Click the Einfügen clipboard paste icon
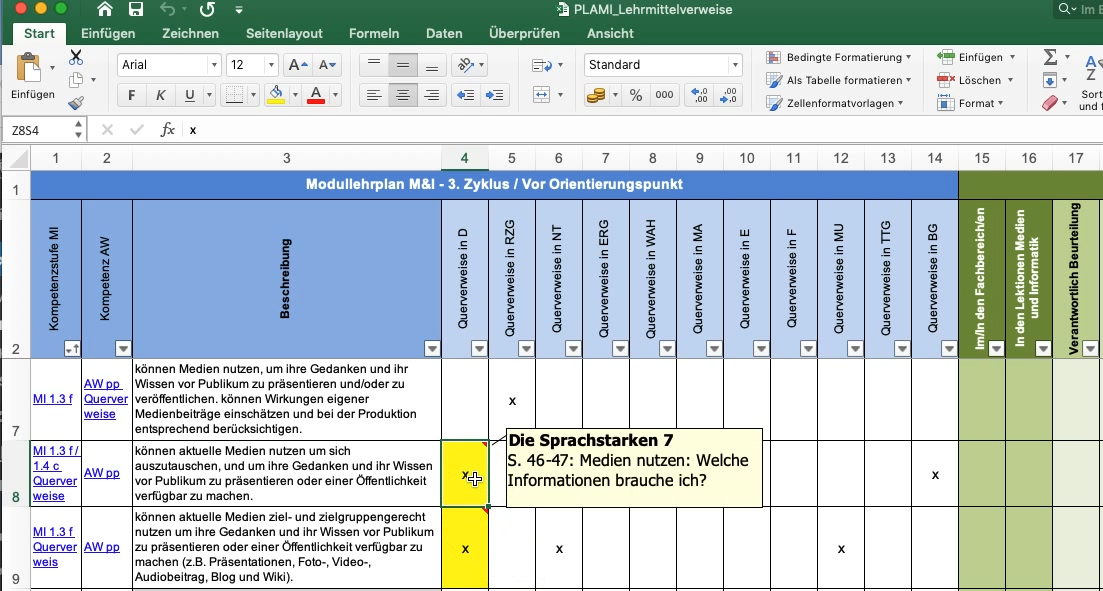This screenshot has height=591, width=1103. (x=28, y=68)
